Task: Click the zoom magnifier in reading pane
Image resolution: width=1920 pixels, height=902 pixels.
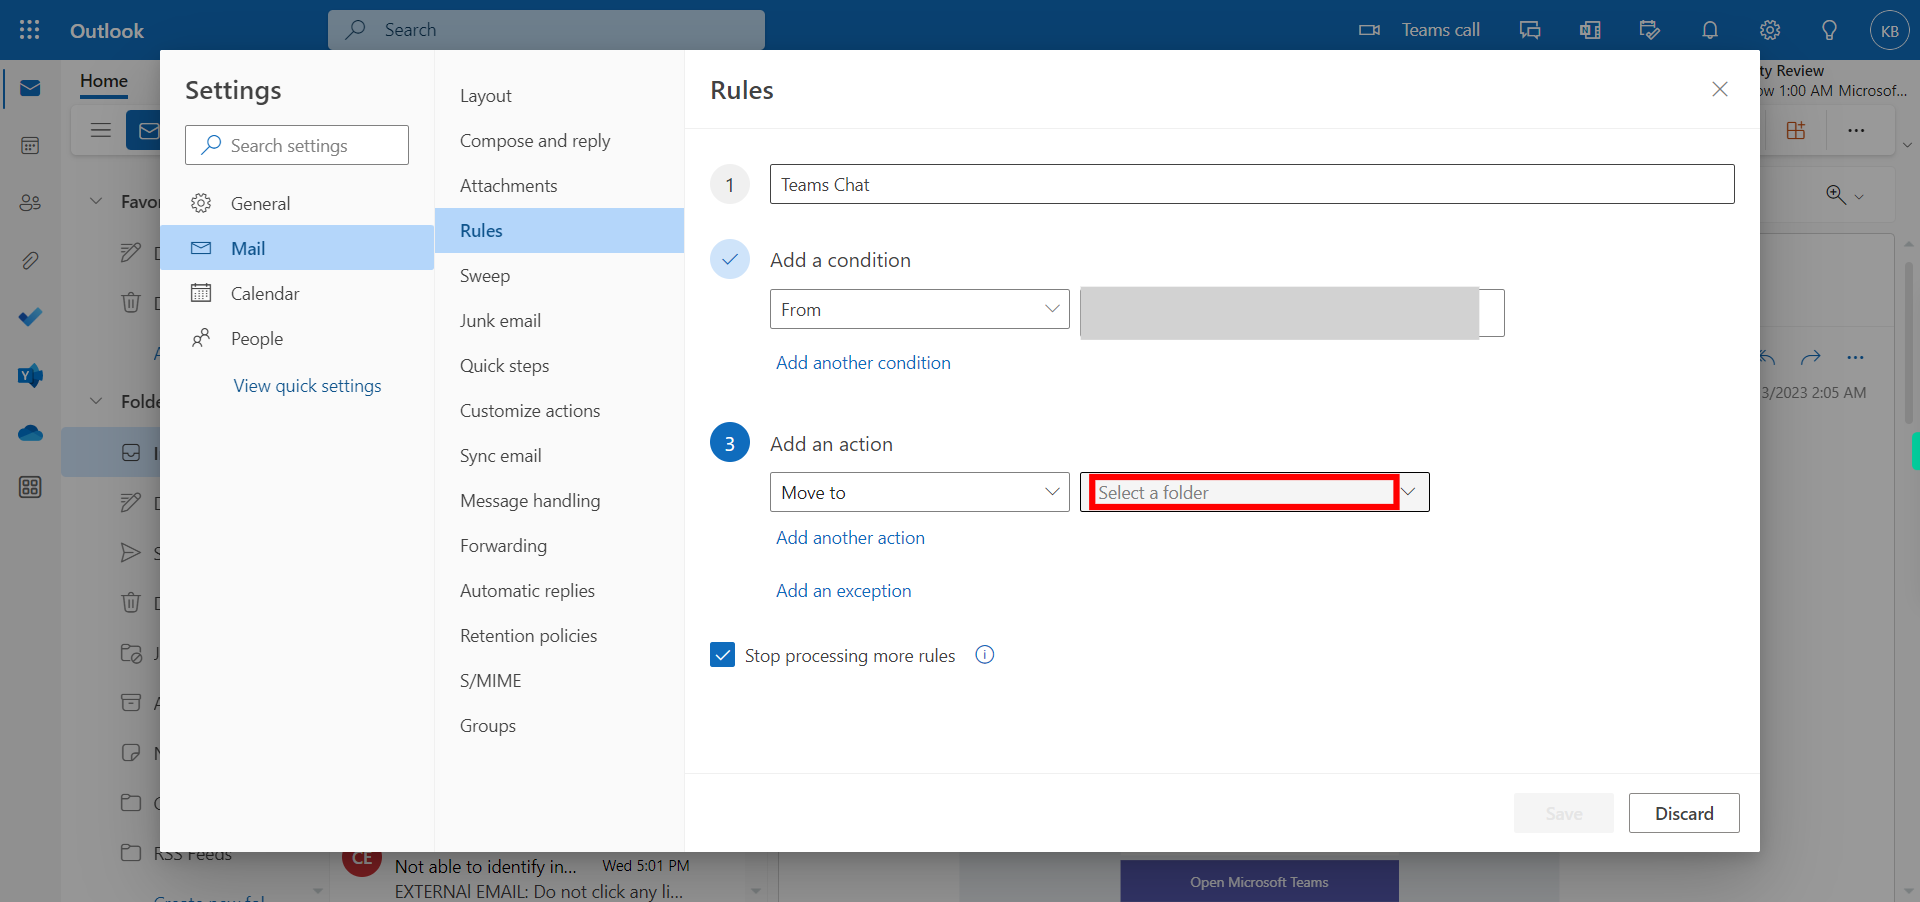Action: point(1836,194)
